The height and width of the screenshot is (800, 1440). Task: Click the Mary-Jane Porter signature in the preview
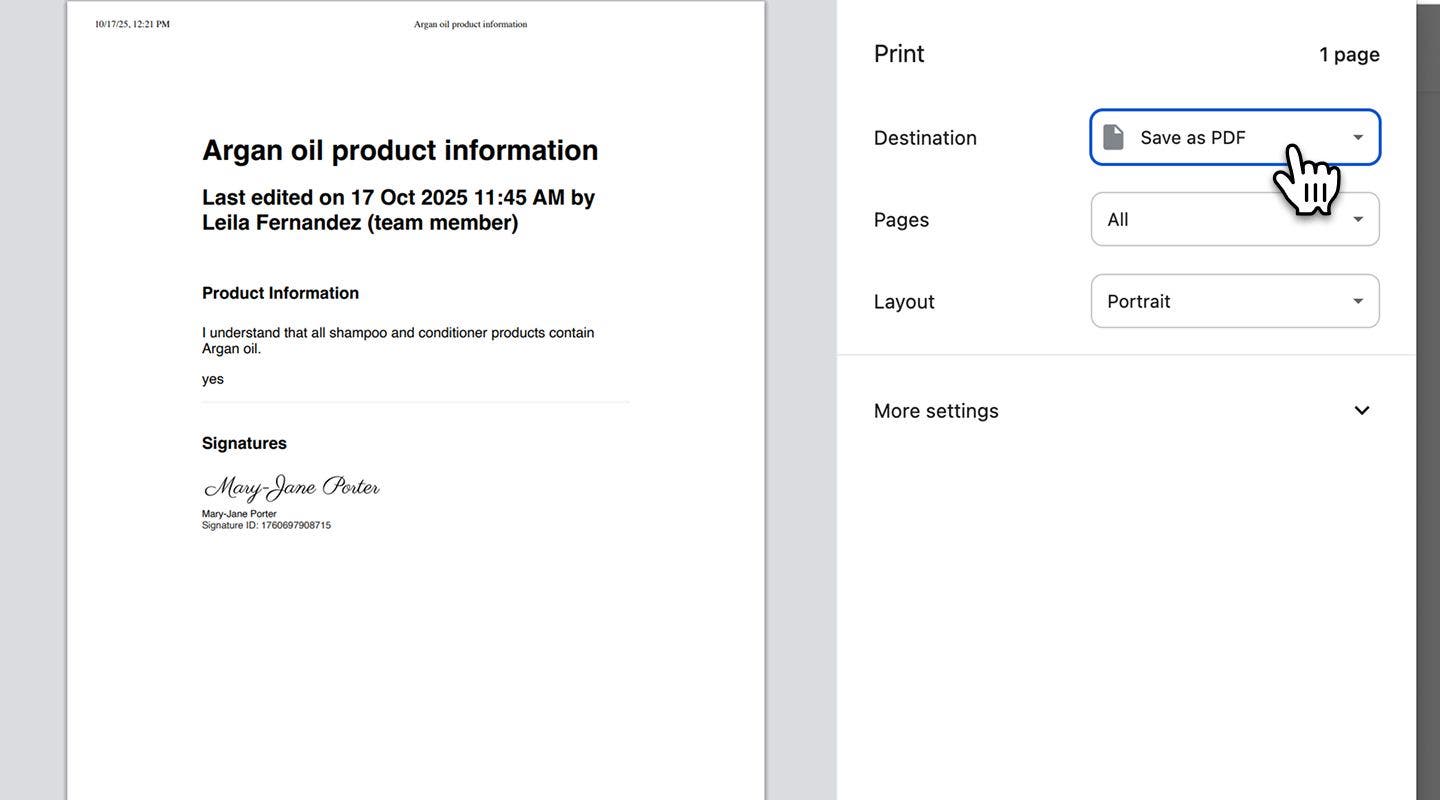click(290, 486)
